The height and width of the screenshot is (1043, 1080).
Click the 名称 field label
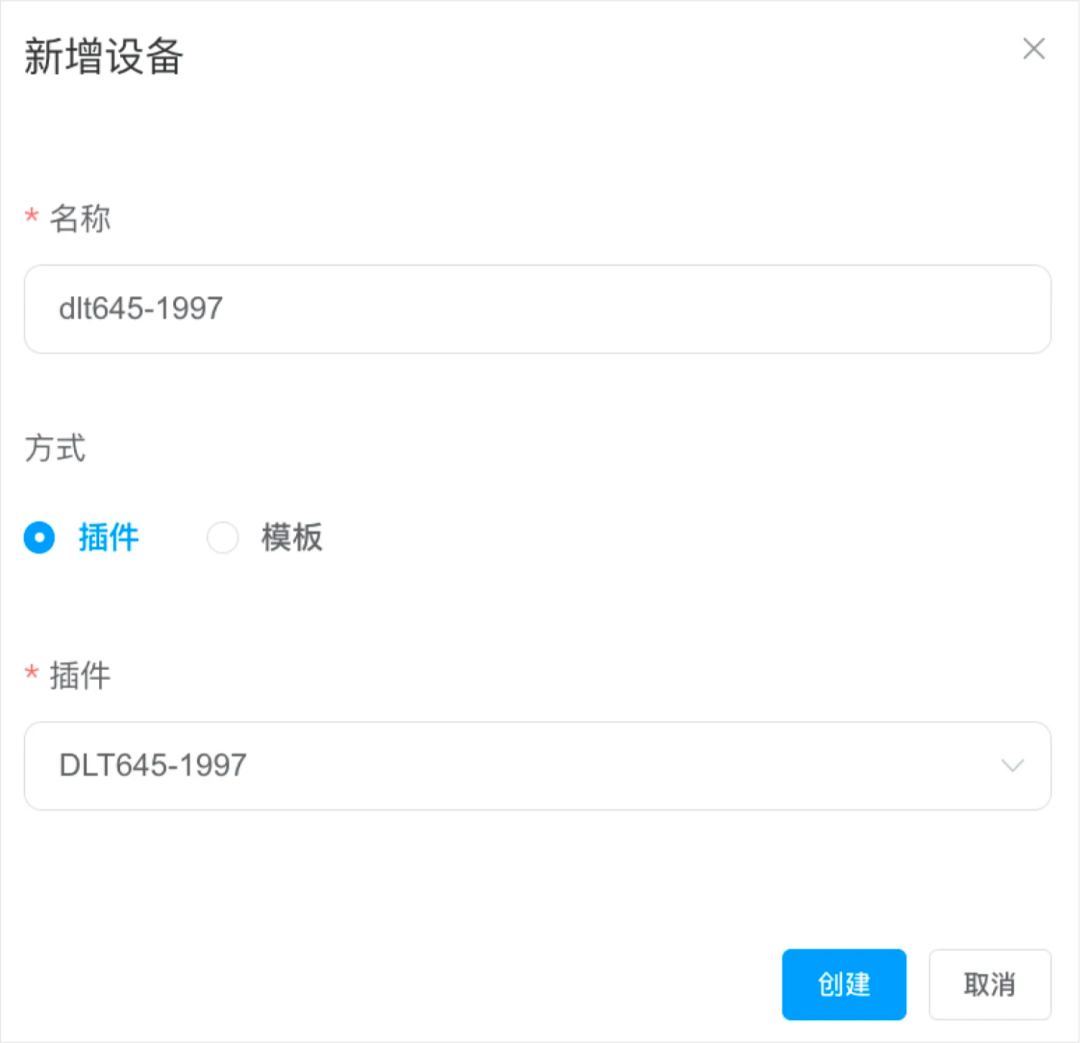(x=80, y=218)
